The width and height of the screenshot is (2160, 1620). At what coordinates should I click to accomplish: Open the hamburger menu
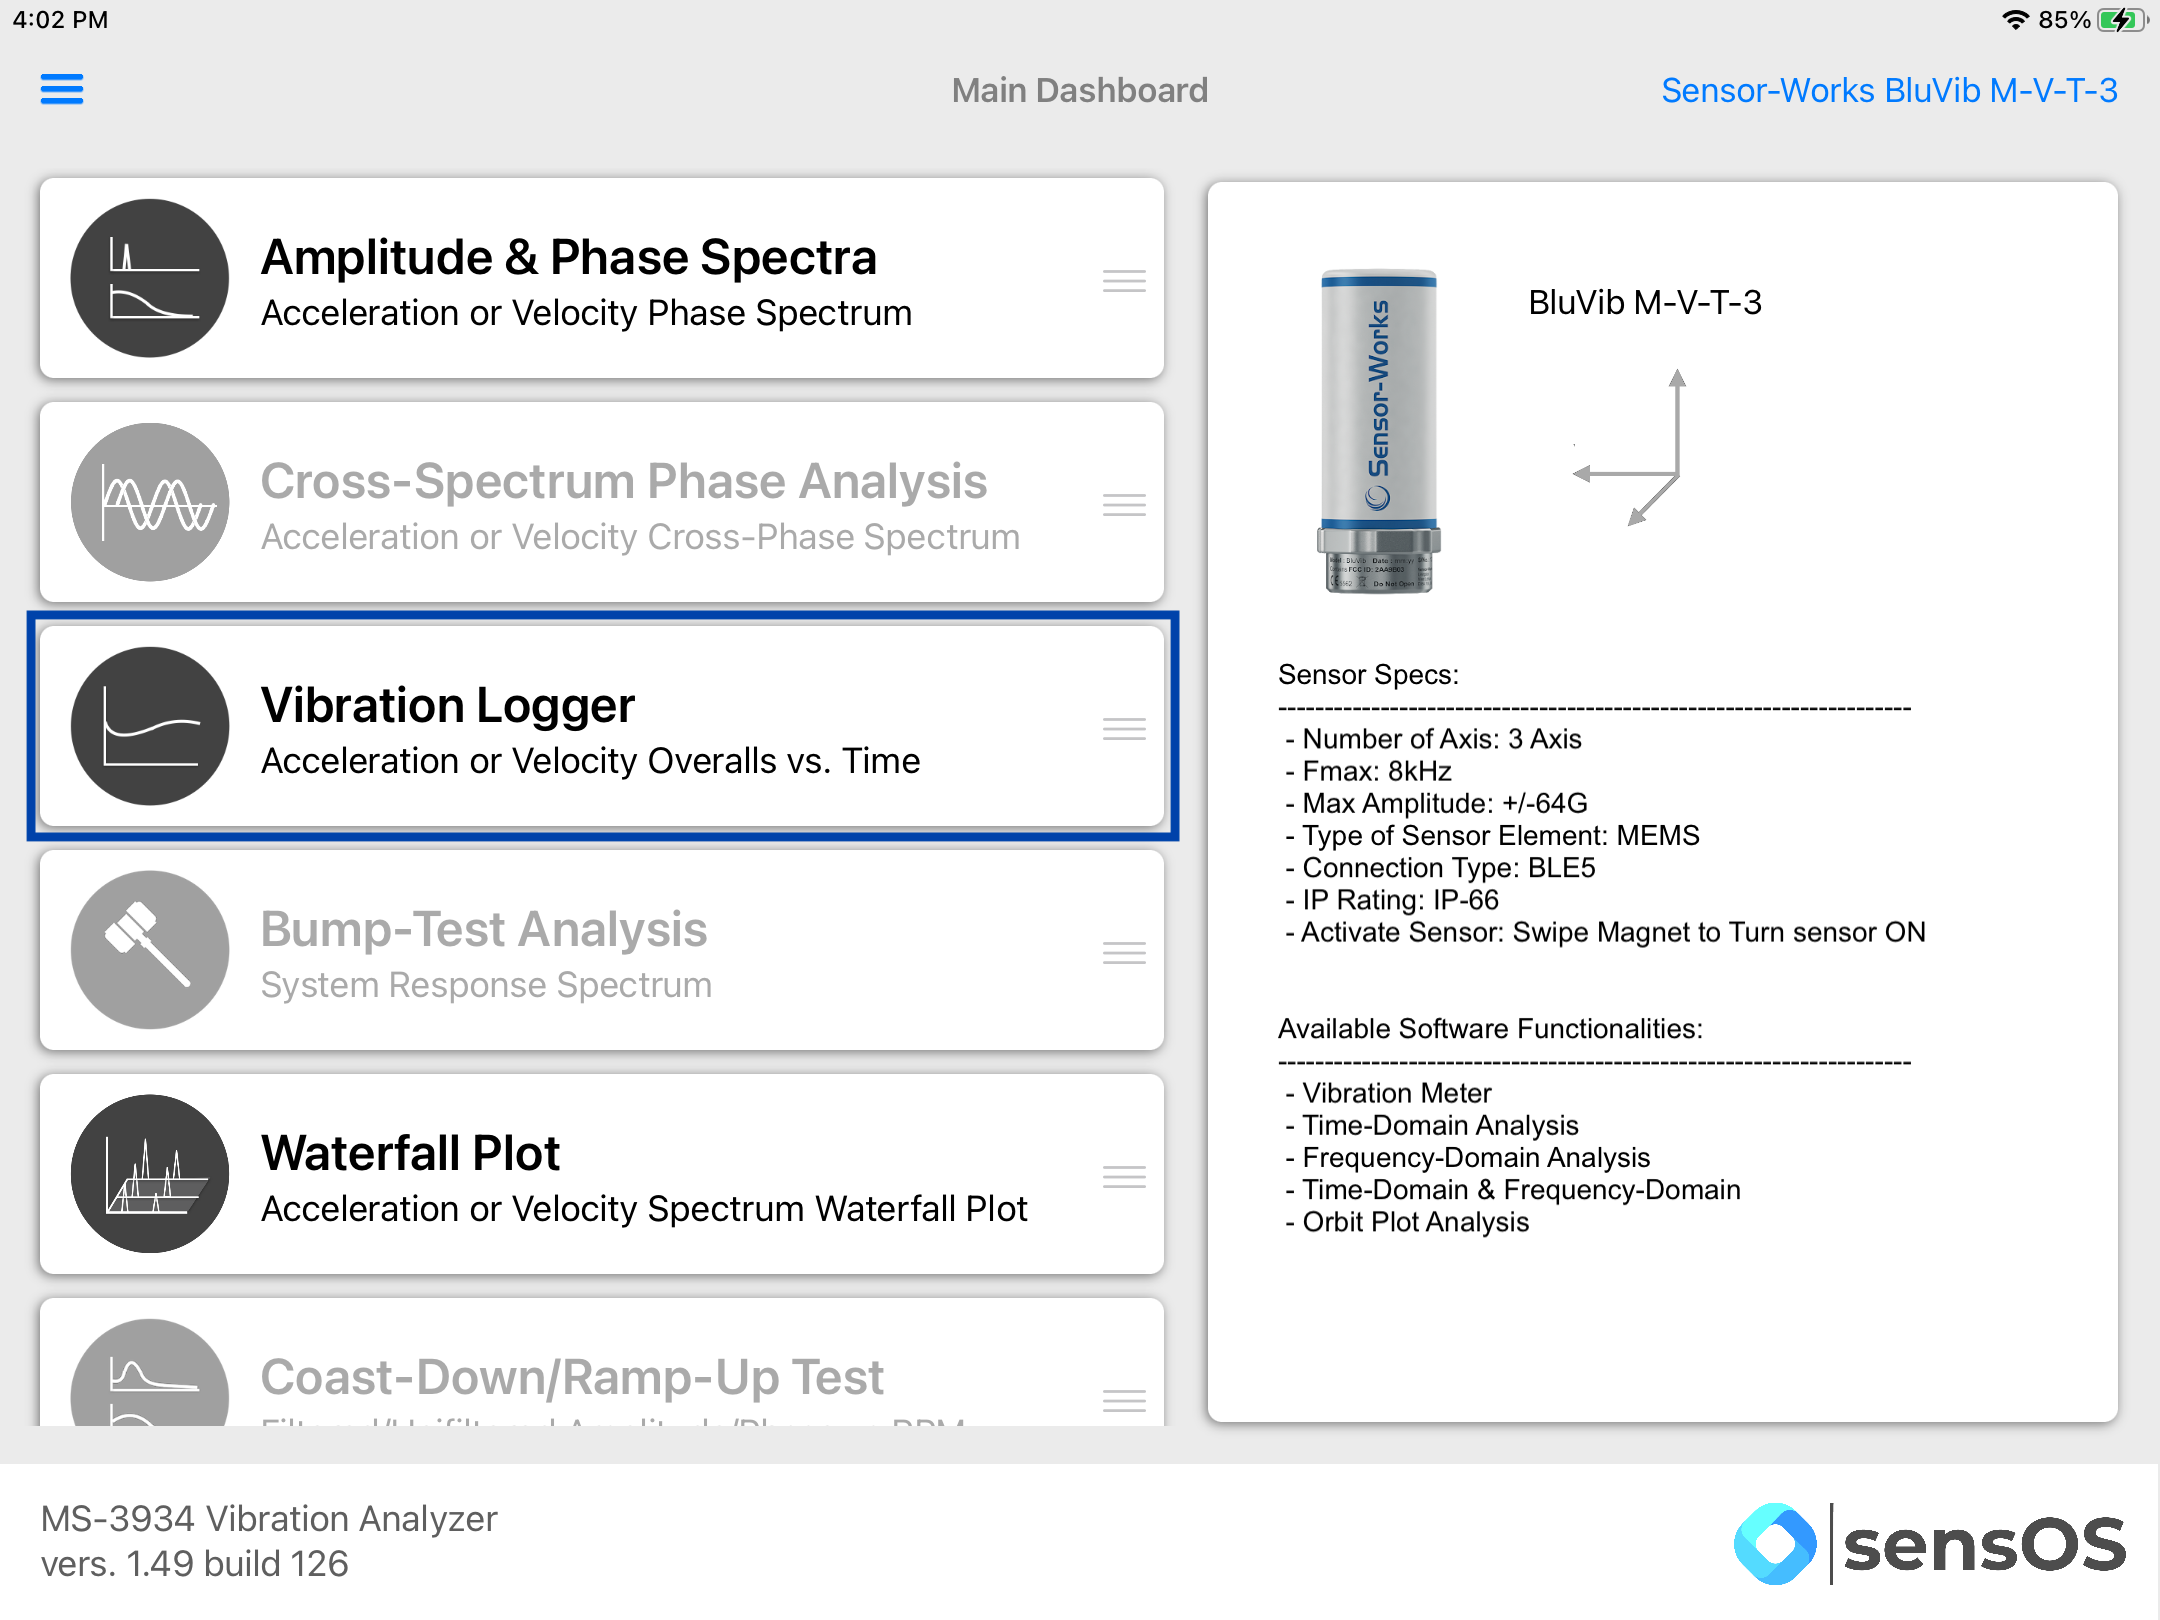pos(62,90)
